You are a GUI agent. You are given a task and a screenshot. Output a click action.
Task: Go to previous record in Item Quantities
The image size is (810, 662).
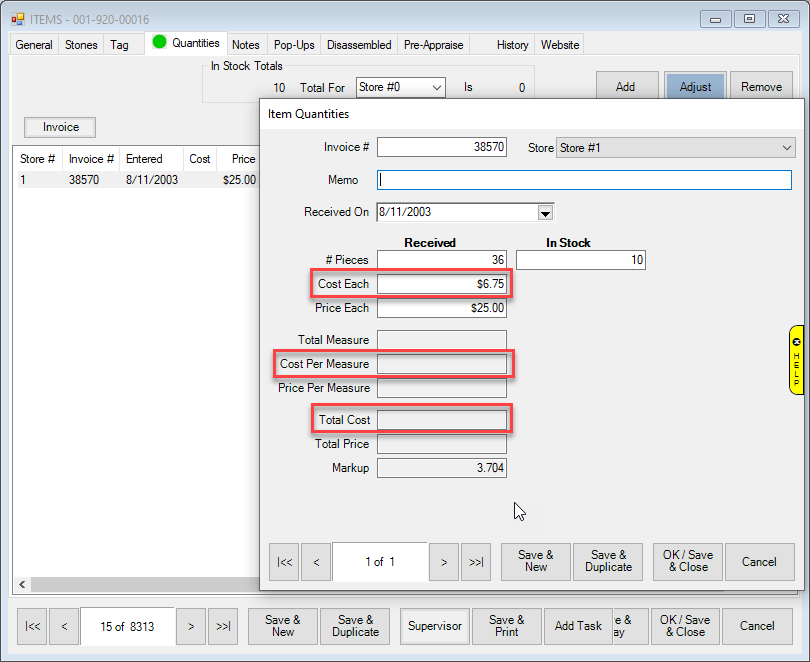click(x=316, y=562)
